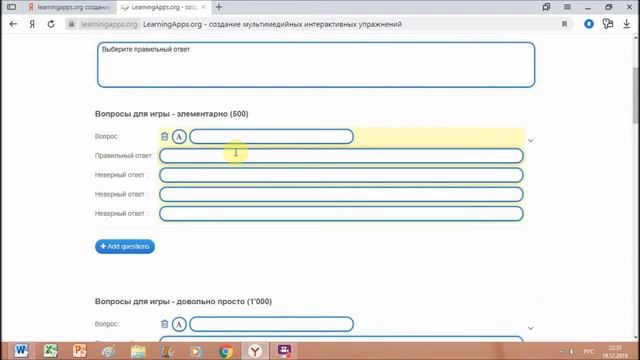Open the media player from the taskbar
The width and height of the screenshot is (640, 360).
196,351
